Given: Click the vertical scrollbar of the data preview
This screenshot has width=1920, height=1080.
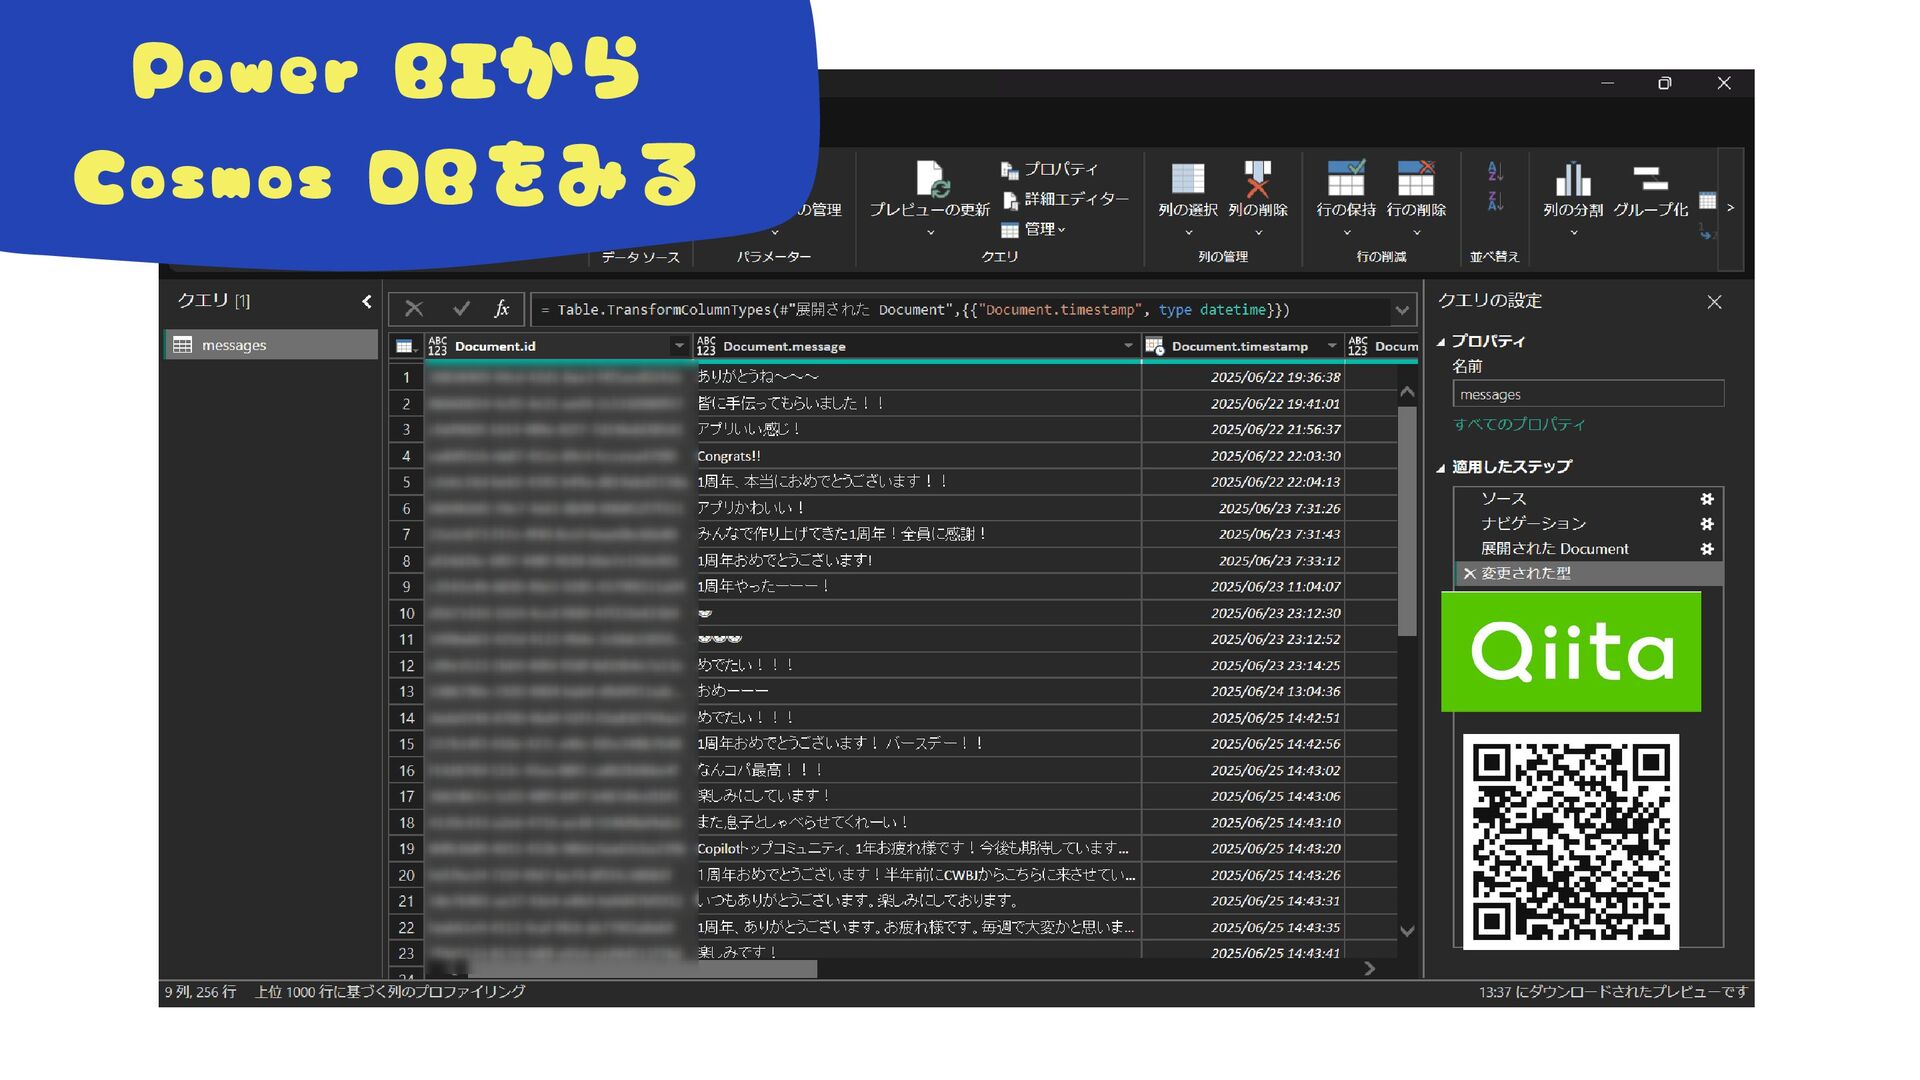Looking at the screenshot, I should point(1407,520).
